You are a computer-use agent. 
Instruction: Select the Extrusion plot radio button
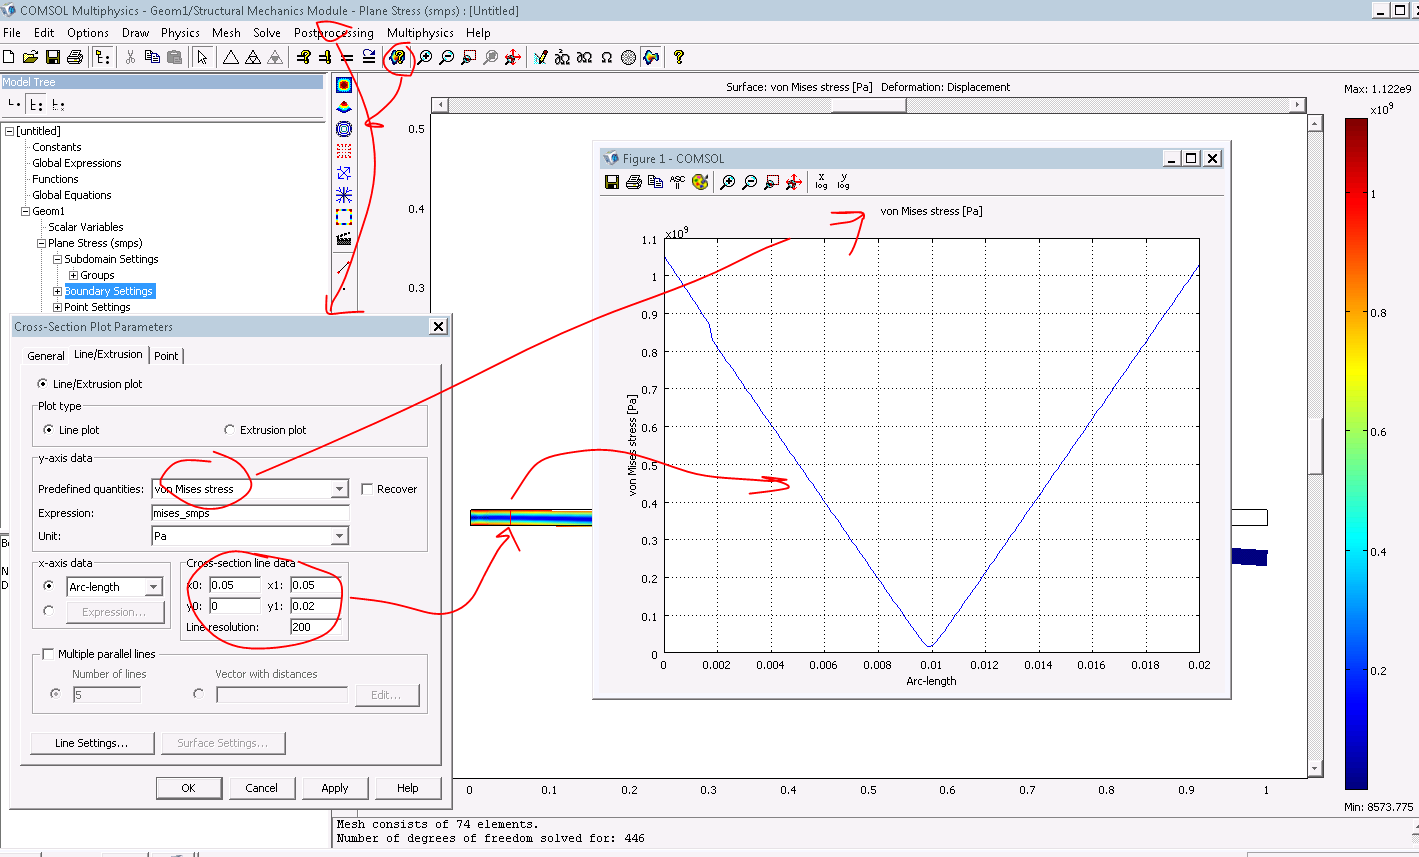tap(230, 430)
